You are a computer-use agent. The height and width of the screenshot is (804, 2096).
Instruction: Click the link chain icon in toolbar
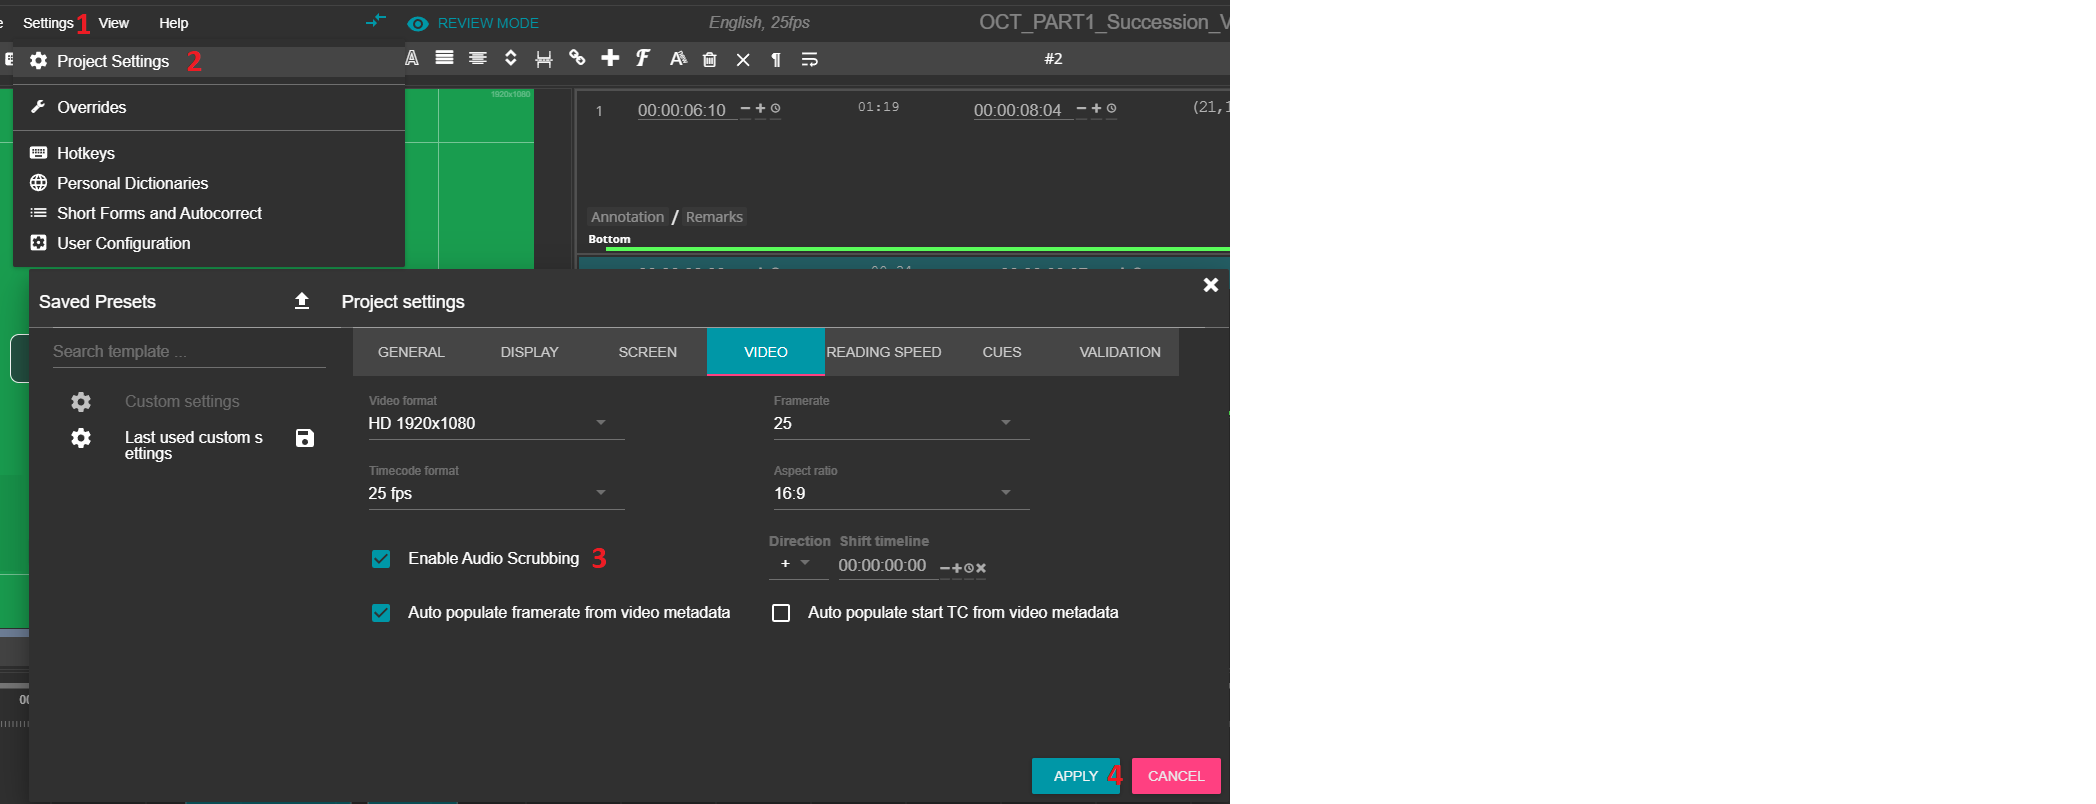coord(577,58)
